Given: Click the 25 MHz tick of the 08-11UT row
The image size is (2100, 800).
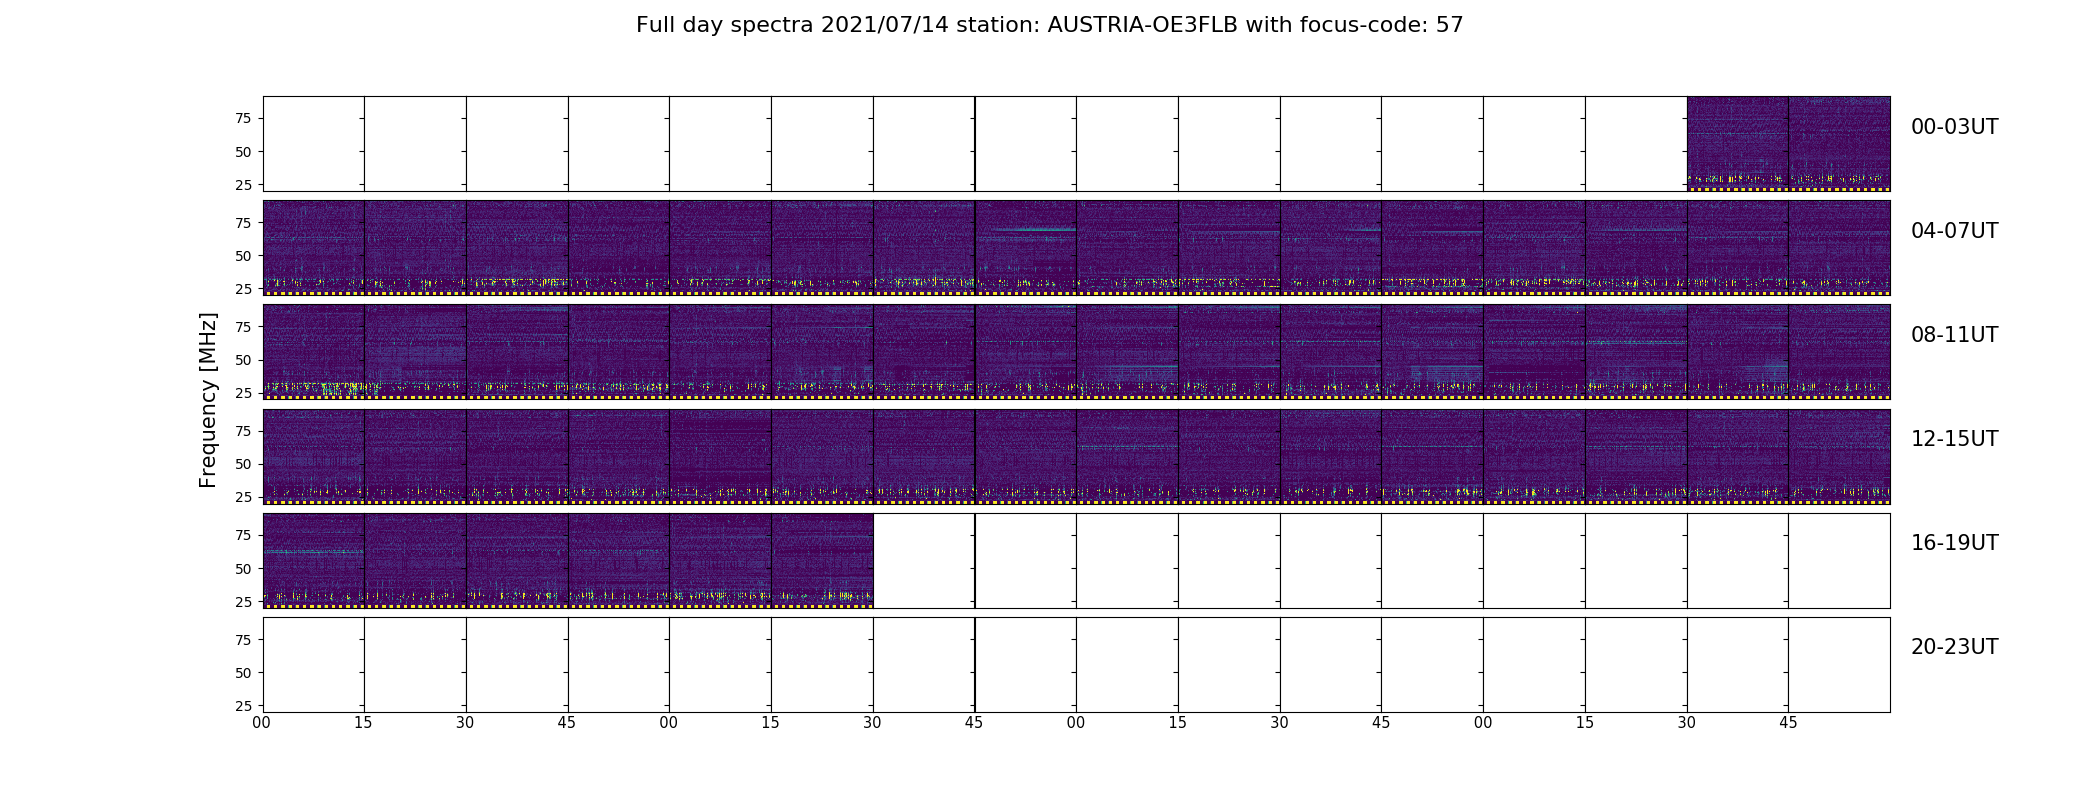Looking at the screenshot, I should pos(243,393).
